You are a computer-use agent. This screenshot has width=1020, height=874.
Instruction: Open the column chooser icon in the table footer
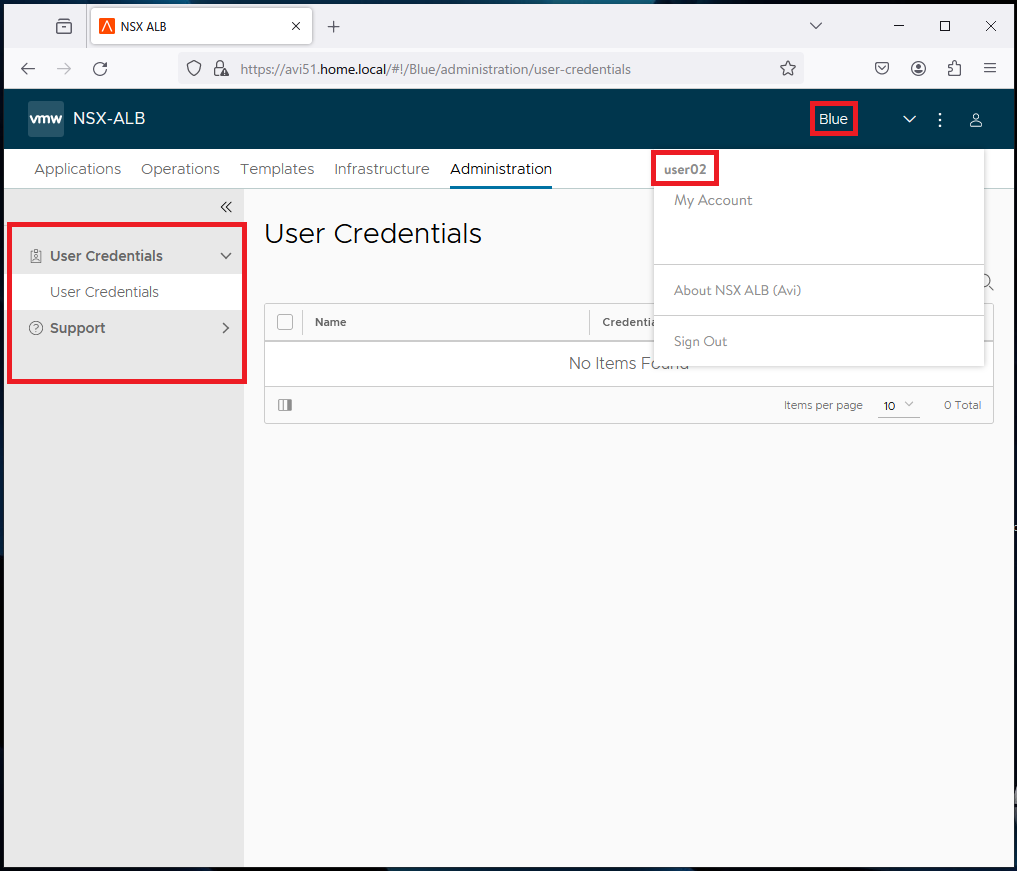(285, 406)
